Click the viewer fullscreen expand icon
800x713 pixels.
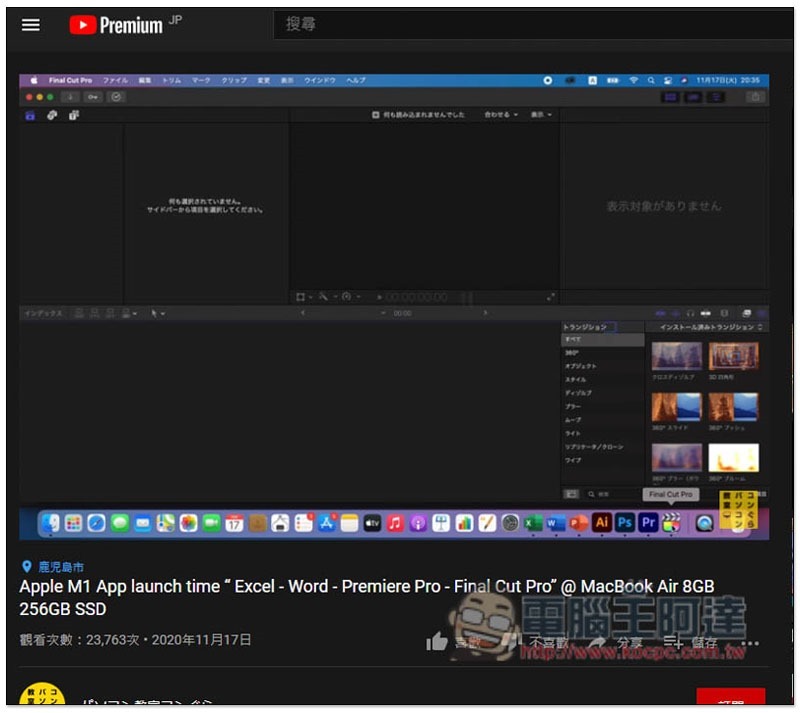(551, 297)
